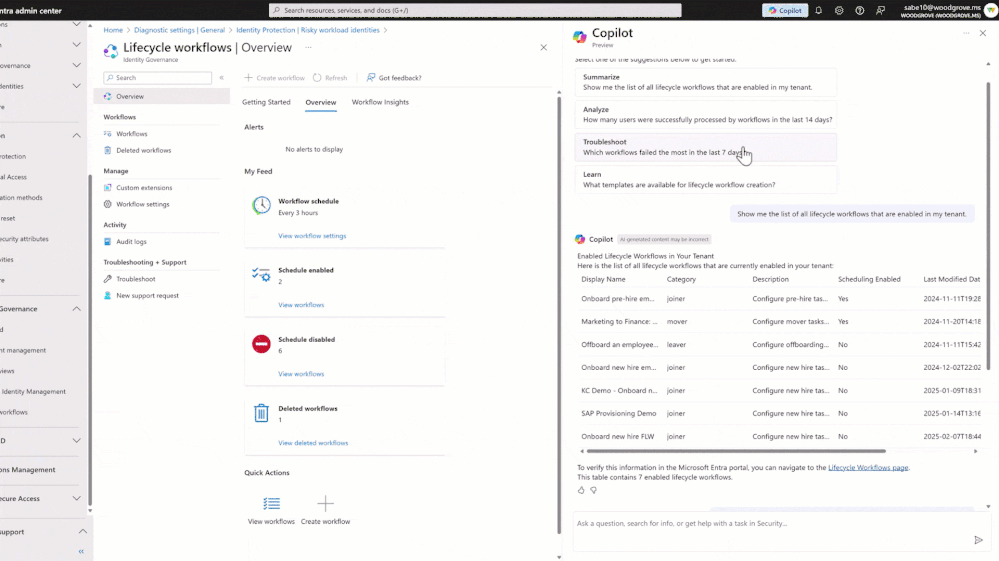
Task: Collapse the left navigation with double chevron
Action: (x=81, y=551)
